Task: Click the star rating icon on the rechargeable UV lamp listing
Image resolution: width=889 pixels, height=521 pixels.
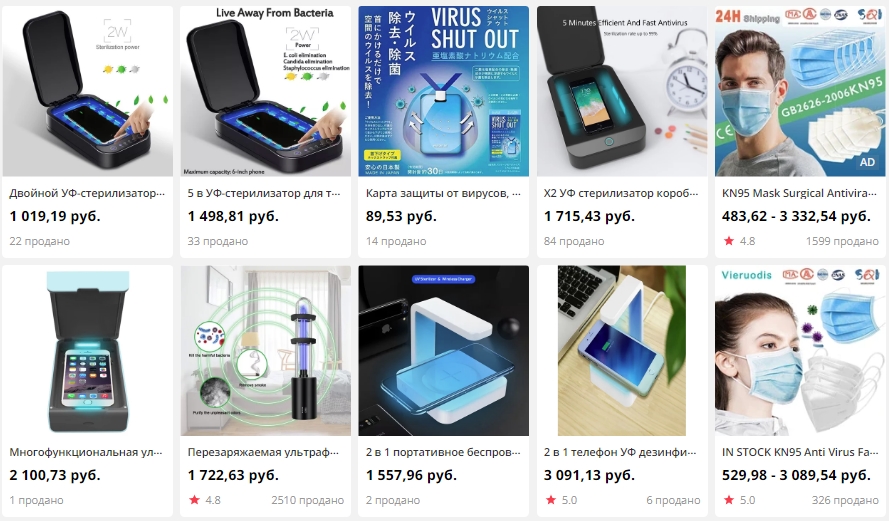Action: click(x=194, y=500)
